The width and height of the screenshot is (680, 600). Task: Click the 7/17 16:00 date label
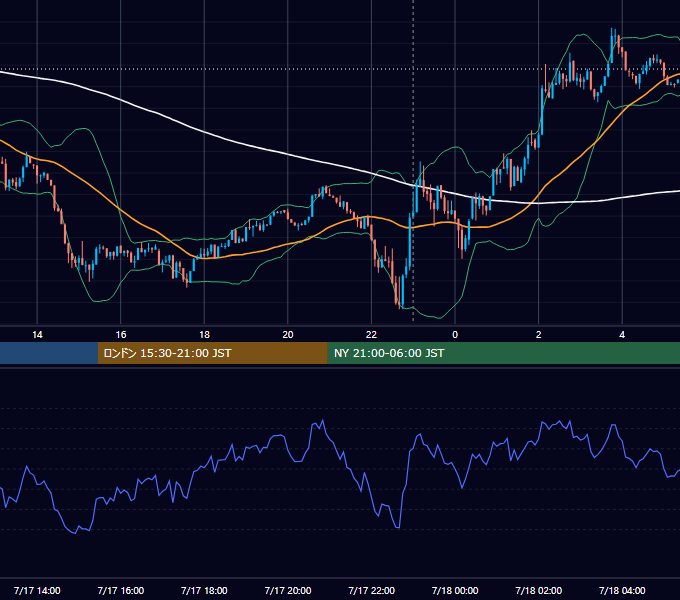click(121, 590)
